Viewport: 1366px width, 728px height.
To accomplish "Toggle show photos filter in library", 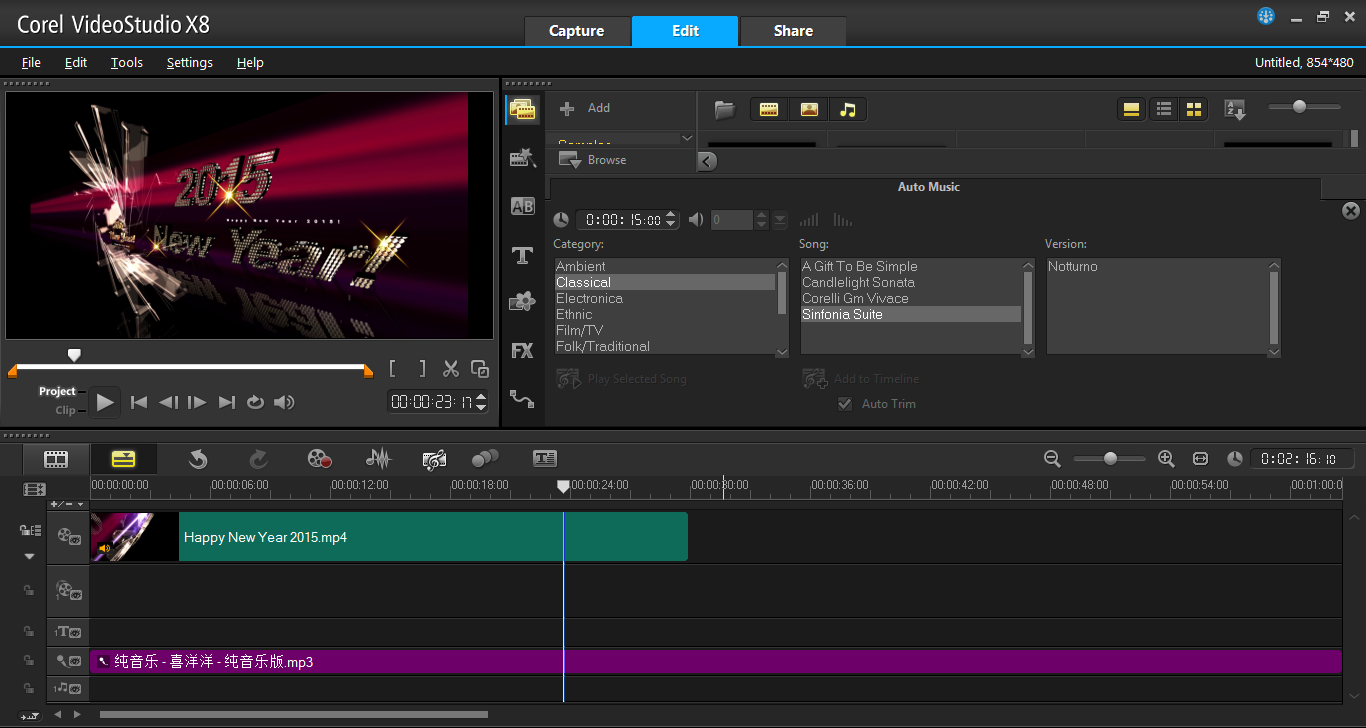I will click(x=809, y=110).
